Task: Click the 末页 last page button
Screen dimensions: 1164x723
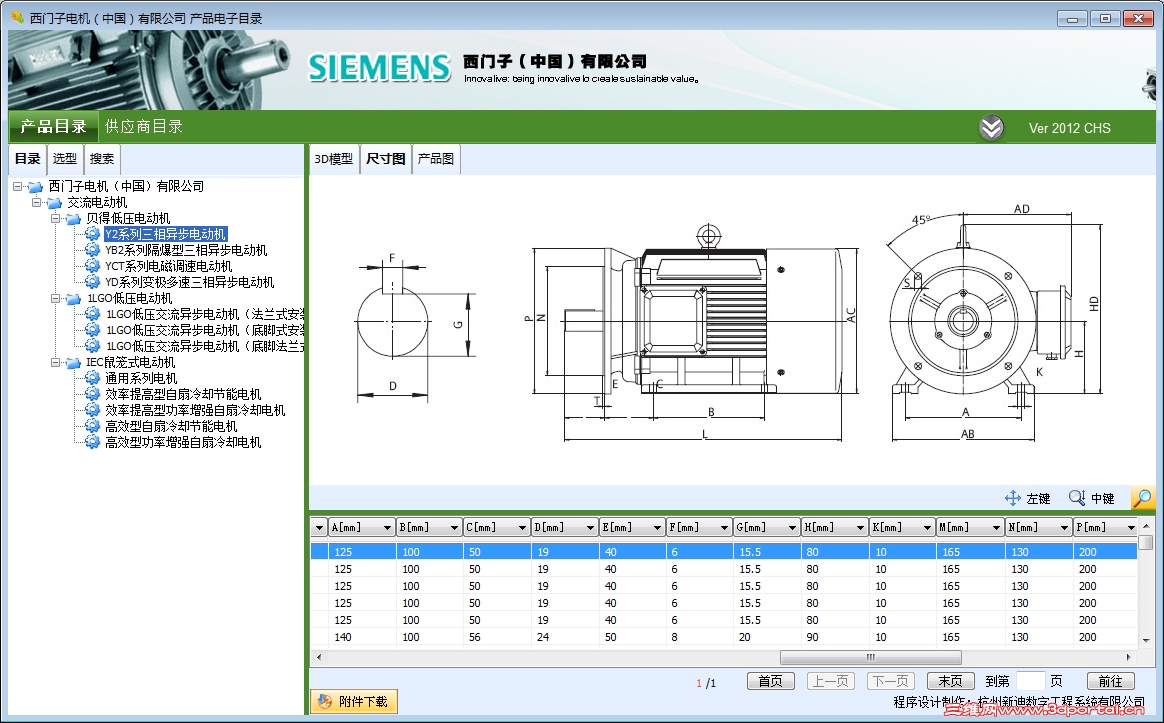Action: [x=950, y=681]
